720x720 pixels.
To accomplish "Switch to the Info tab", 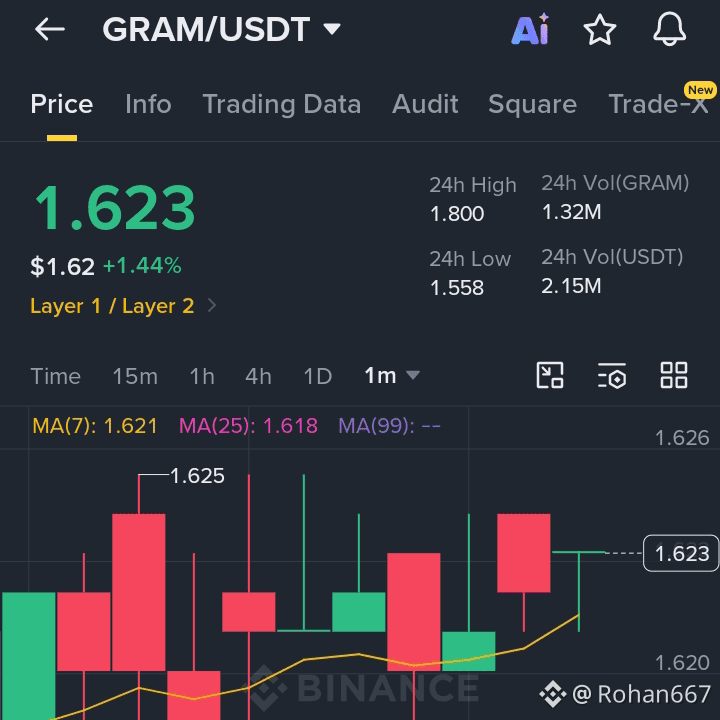I will [x=148, y=104].
